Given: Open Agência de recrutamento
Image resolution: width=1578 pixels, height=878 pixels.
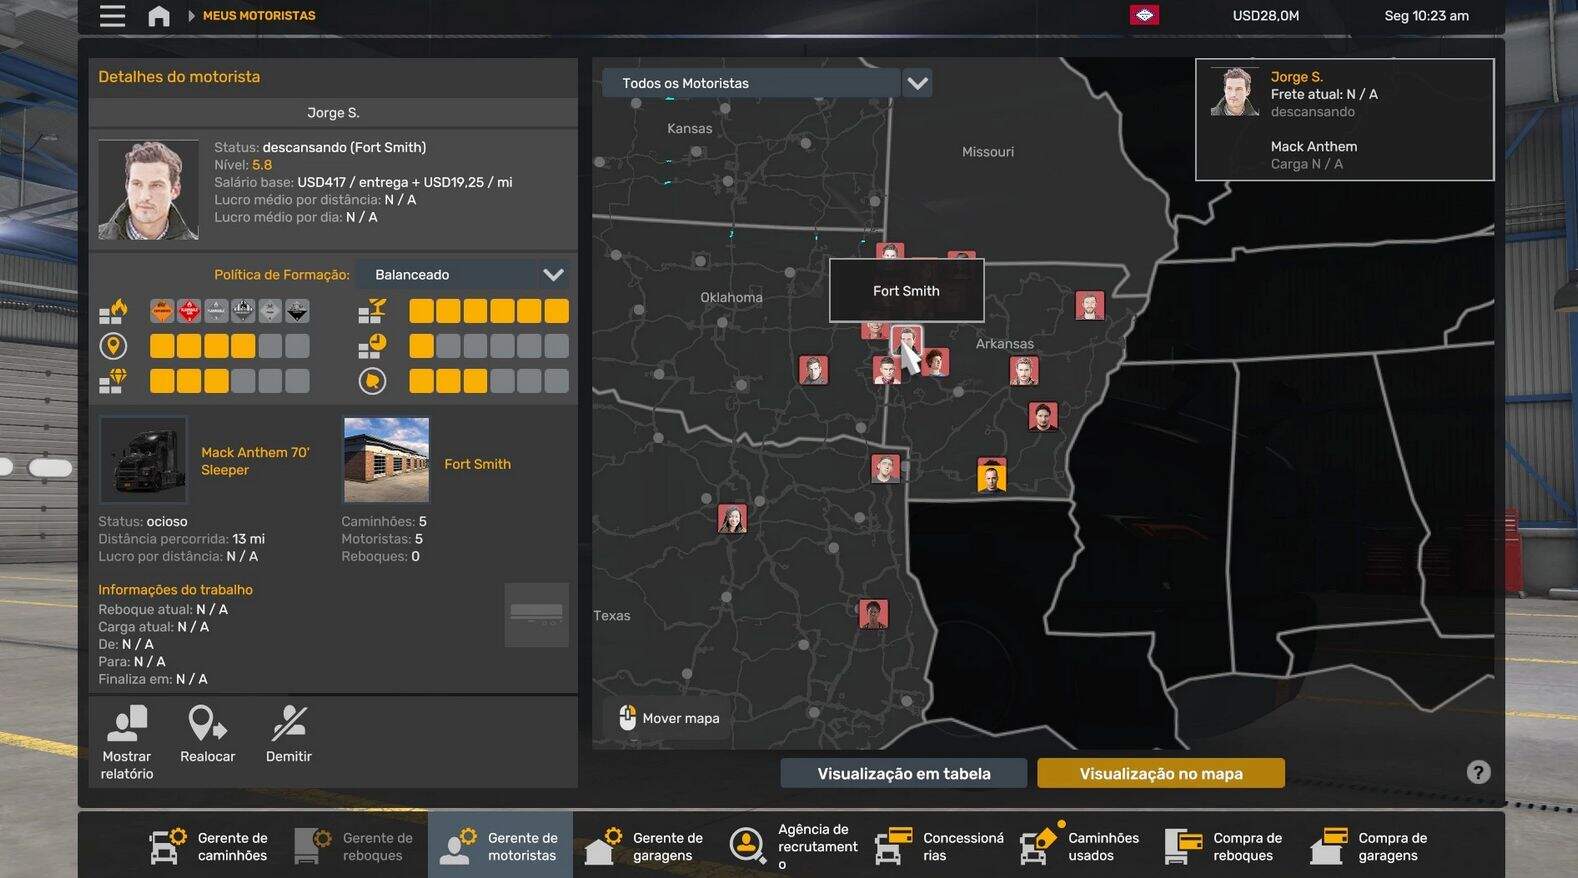Looking at the screenshot, I should point(793,846).
